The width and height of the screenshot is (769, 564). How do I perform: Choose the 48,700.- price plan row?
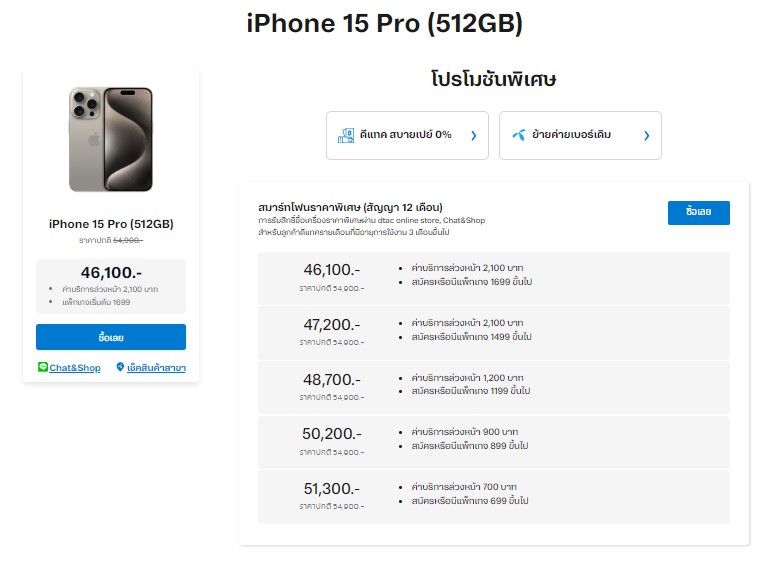pos(493,387)
